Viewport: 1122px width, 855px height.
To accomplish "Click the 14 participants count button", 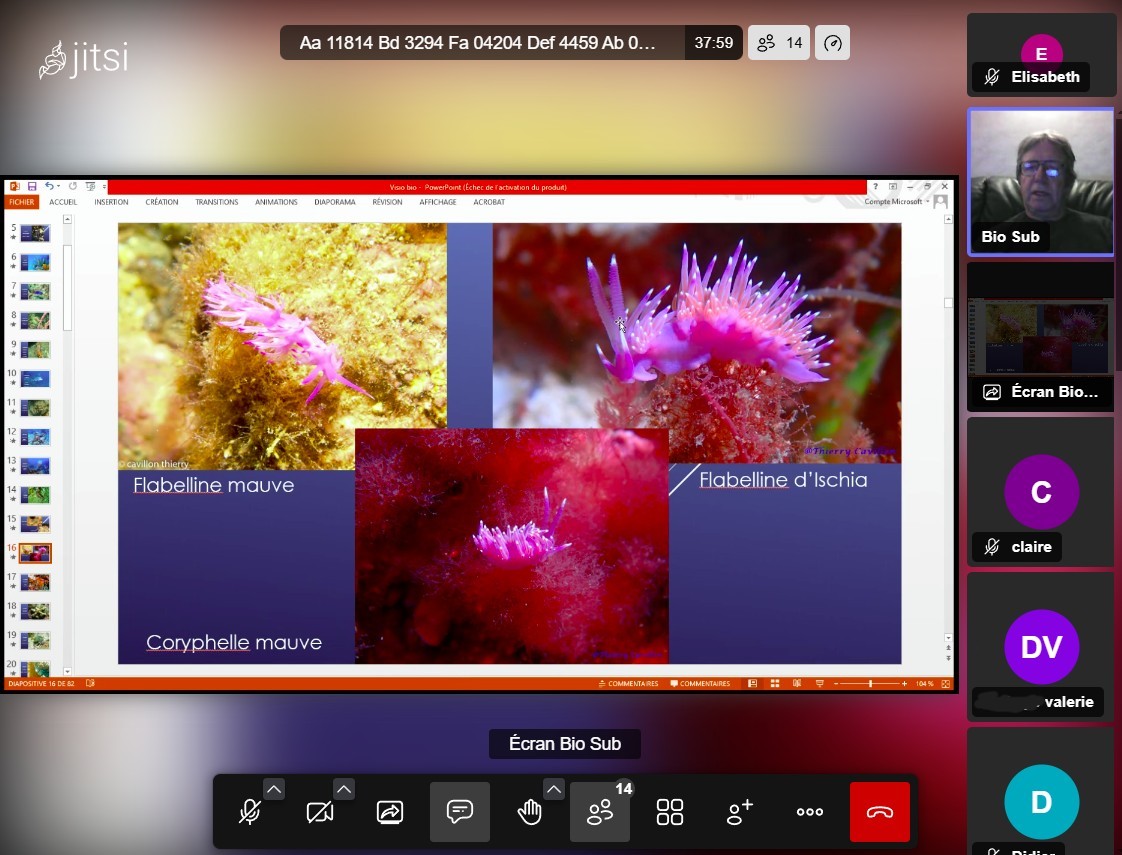I will [x=779, y=43].
